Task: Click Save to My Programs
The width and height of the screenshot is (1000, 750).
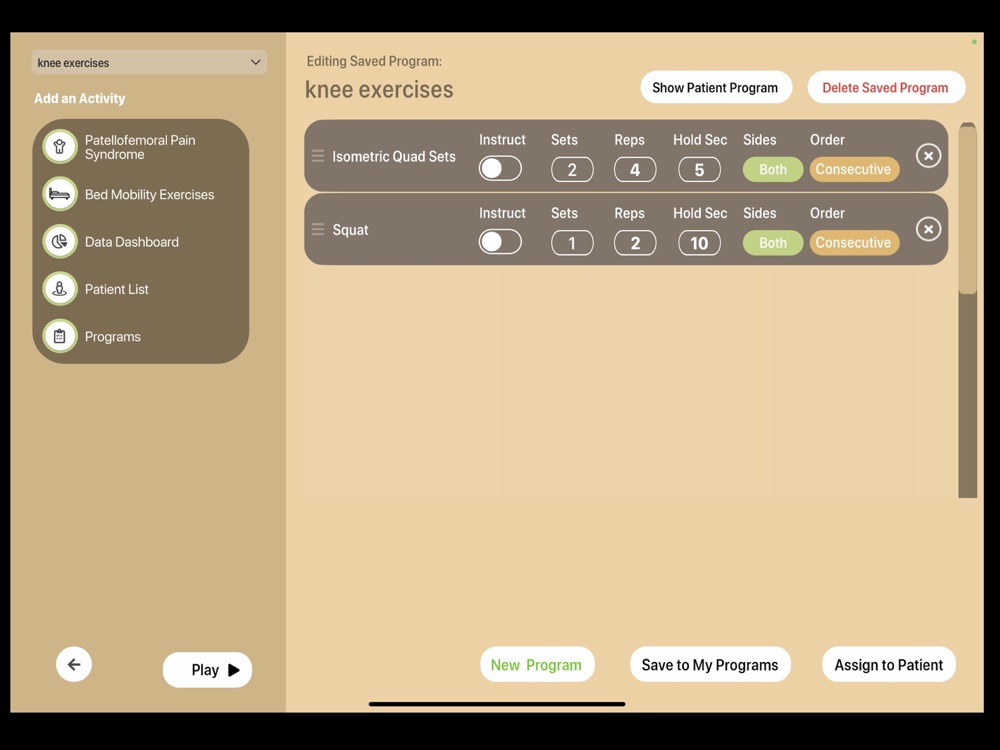Action: [x=710, y=665]
